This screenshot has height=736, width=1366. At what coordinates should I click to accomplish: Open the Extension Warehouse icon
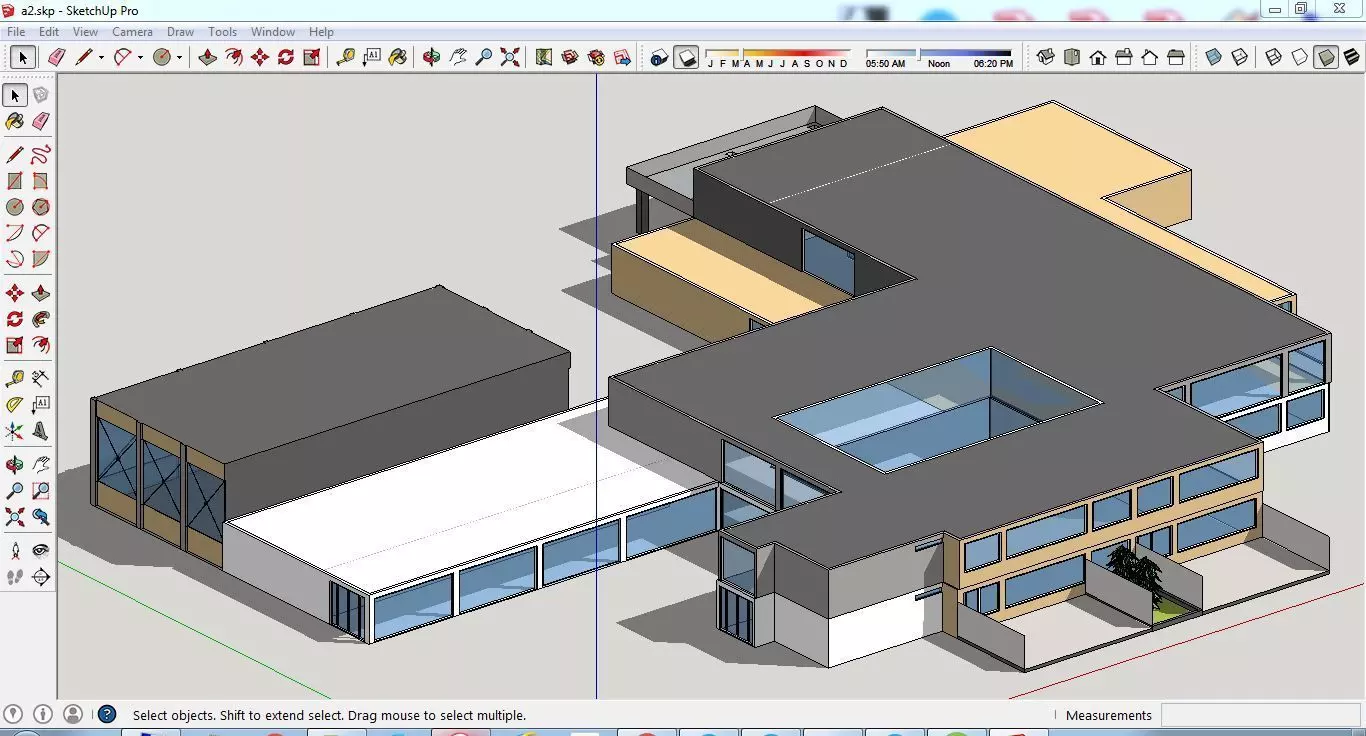tap(596, 57)
